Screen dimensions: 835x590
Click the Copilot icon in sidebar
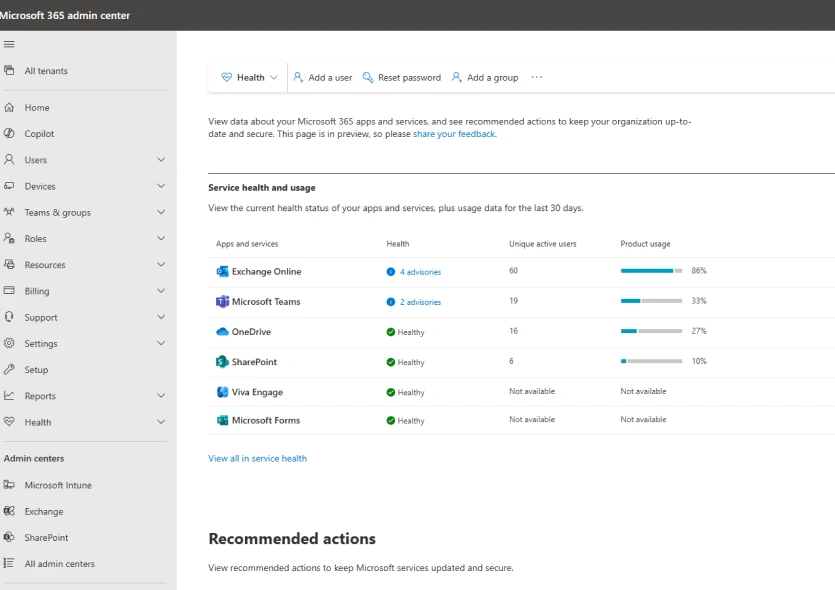pyautogui.click(x=9, y=134)
